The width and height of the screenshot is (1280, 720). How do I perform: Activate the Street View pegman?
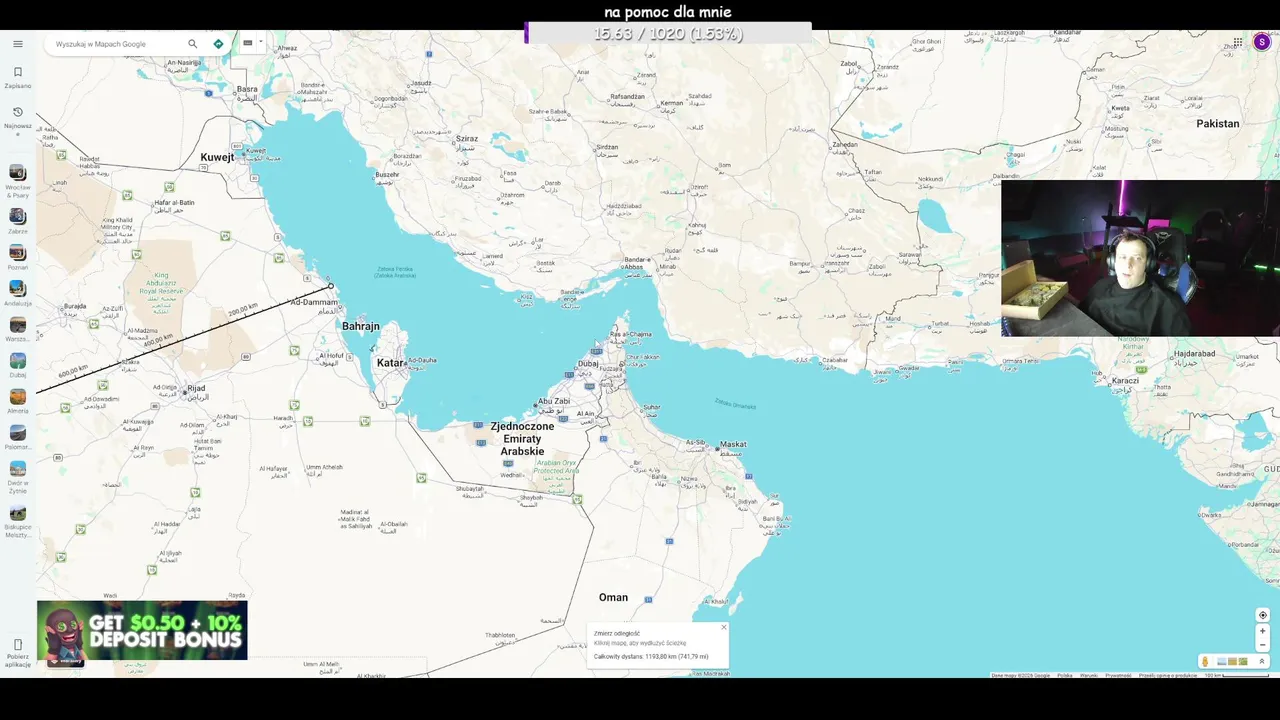click(1205, 661)
